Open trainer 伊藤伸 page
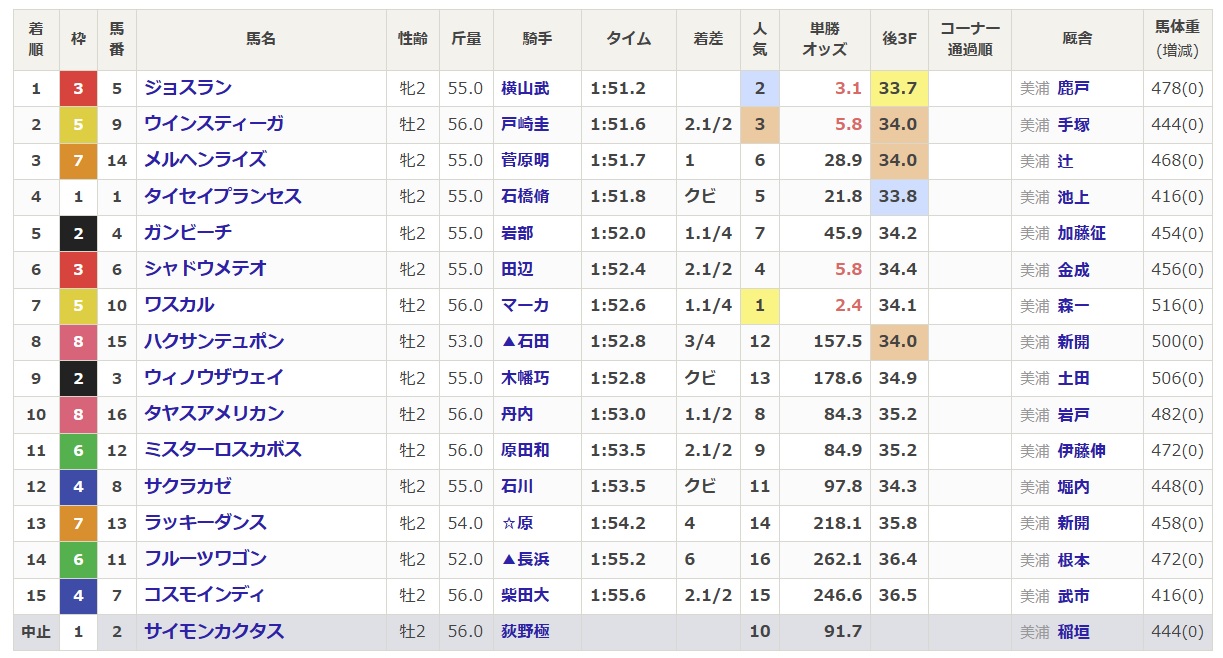Viewport: 1223px width, 658px height. pyautogui.click(x=1081, y=450)
